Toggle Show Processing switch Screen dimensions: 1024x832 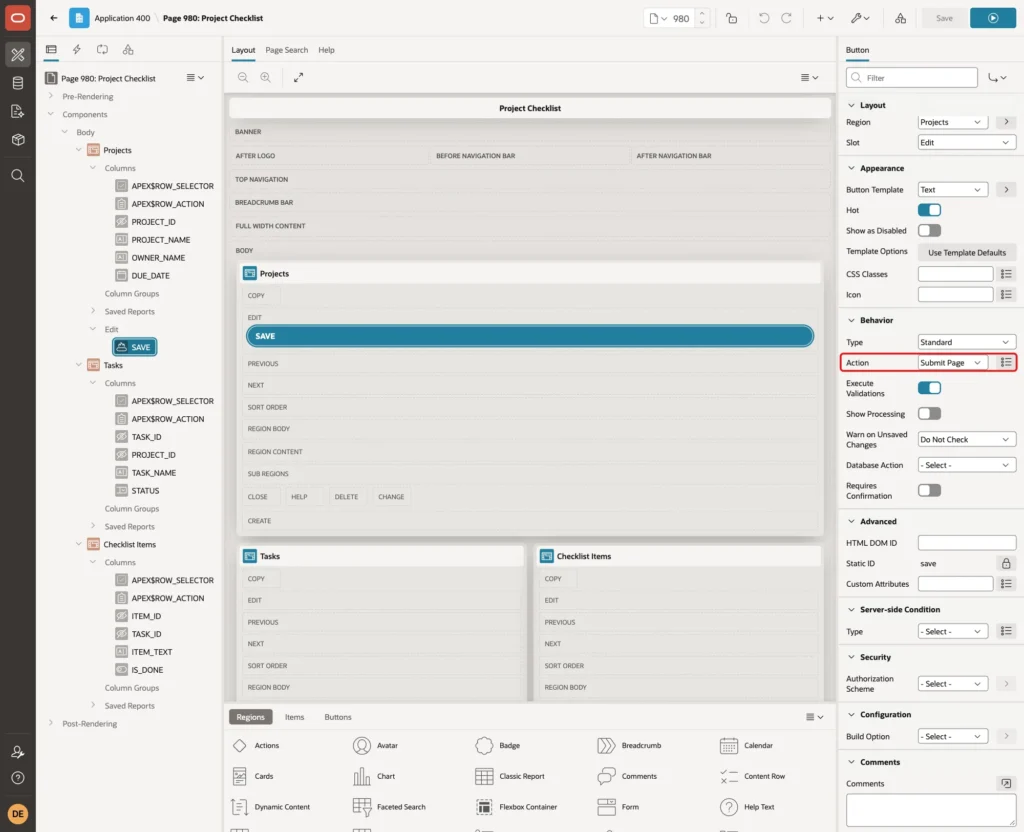(929, 413)
